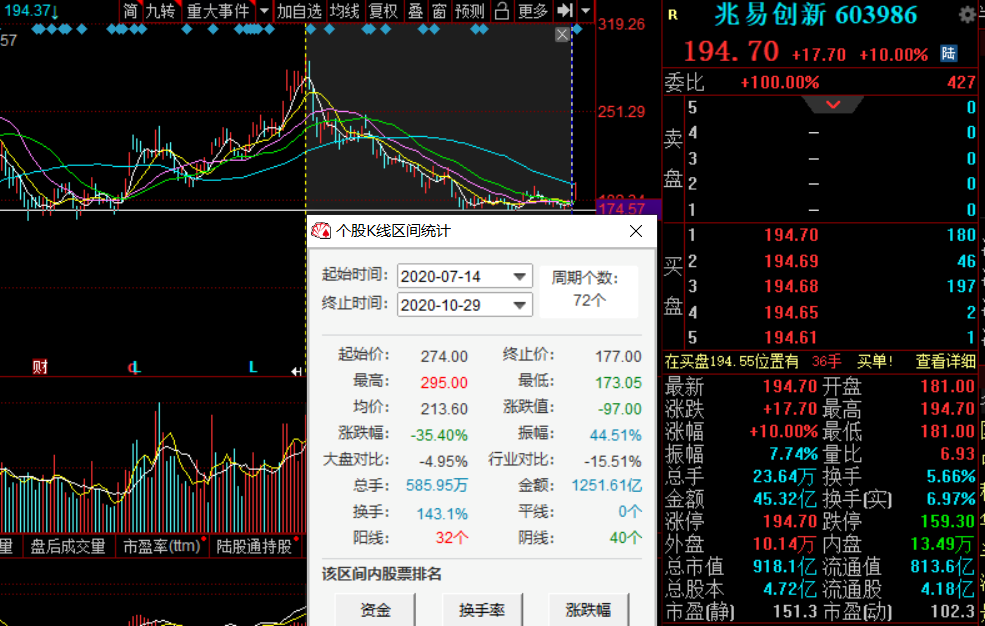
Task: Click the R badge beside stock name
Action: (673, 15)
